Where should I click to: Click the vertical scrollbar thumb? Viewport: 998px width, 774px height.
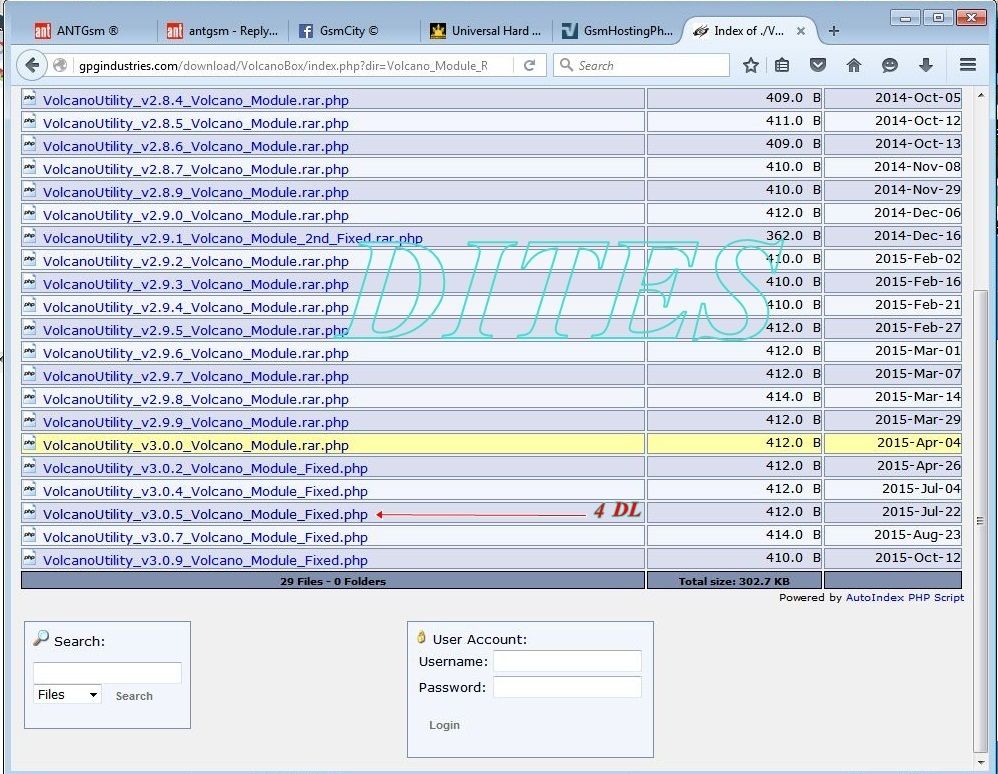980,521
